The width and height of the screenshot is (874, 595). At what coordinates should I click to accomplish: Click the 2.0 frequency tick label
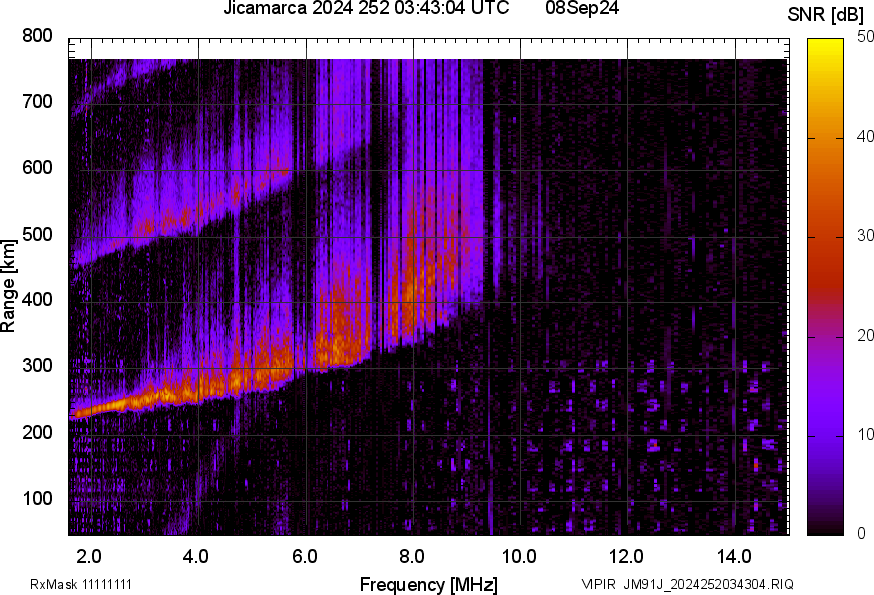point(90,555)
